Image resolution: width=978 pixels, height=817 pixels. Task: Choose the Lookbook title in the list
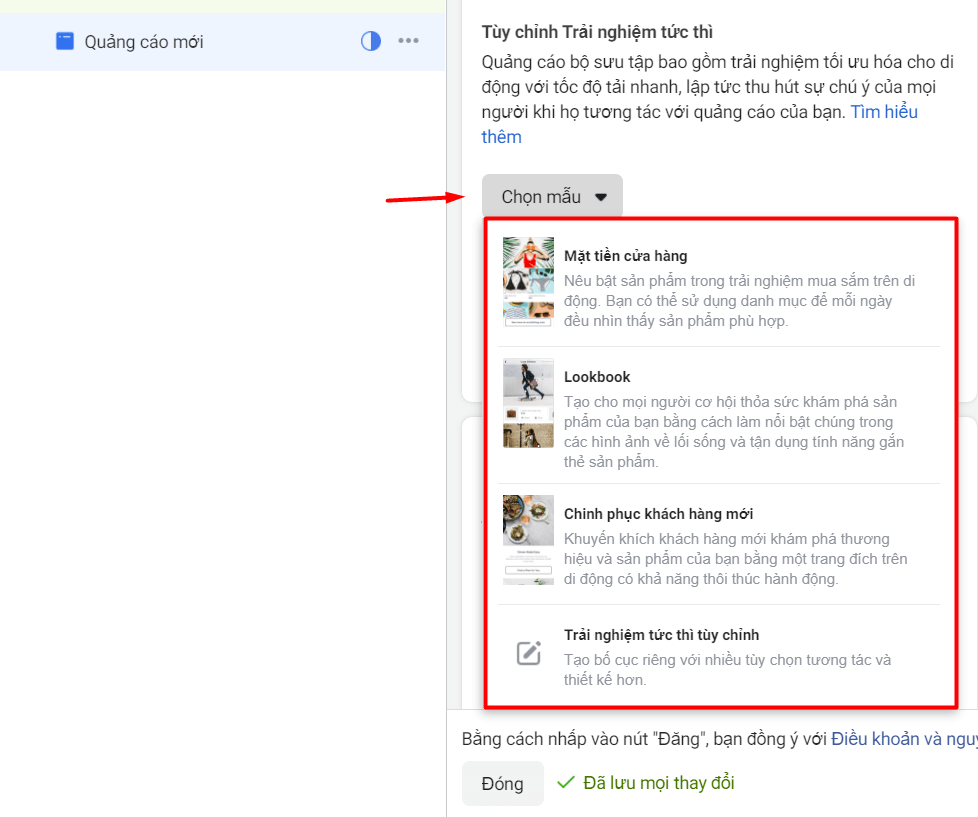pos(597,377)
